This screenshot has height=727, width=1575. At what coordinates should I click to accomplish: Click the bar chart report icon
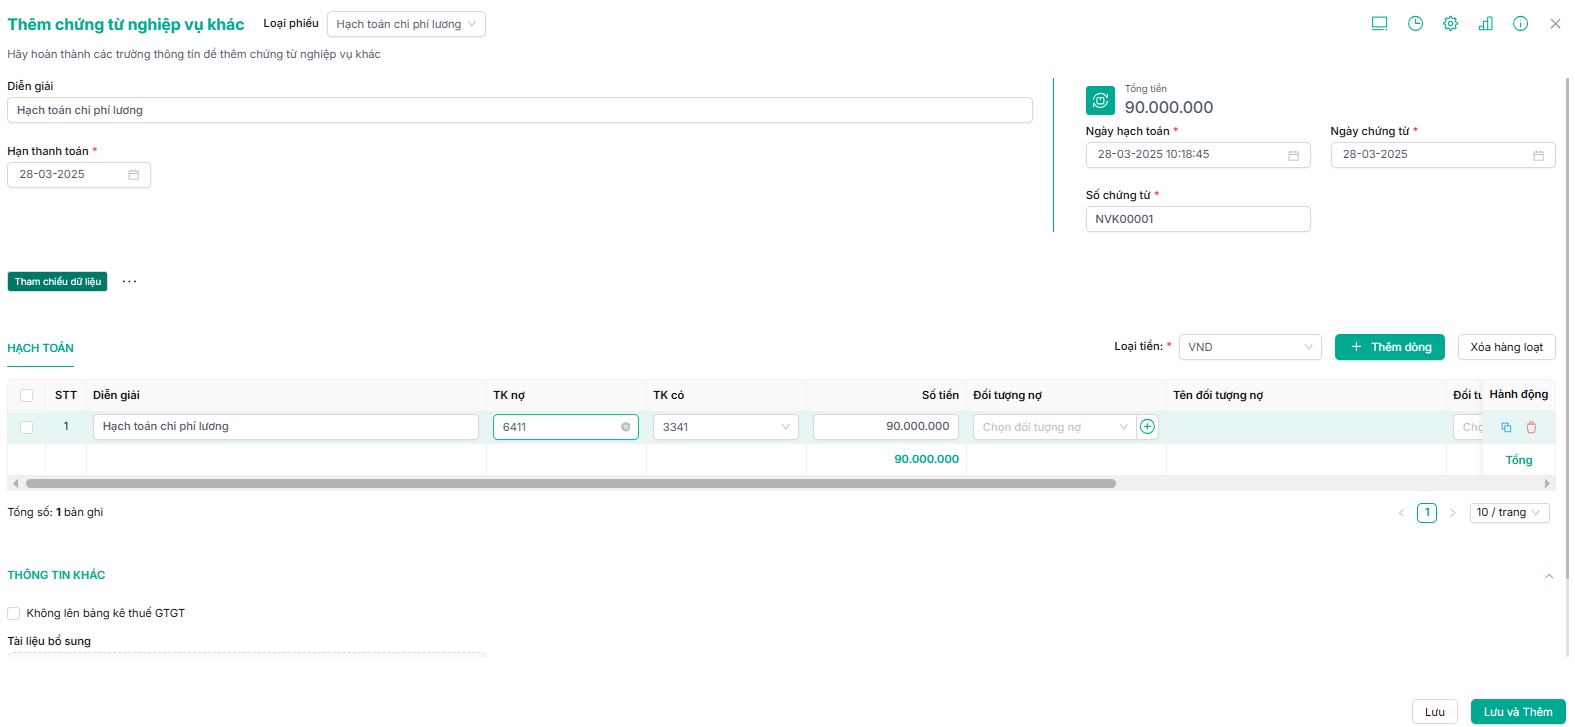pos(1485,24)
